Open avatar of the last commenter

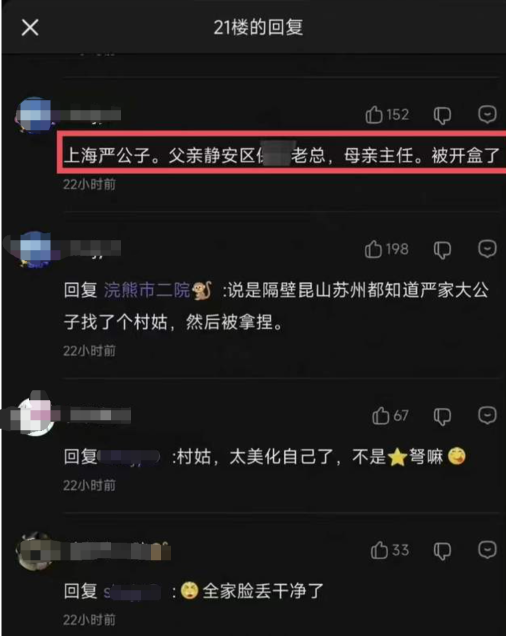click(x=36, y=550)
